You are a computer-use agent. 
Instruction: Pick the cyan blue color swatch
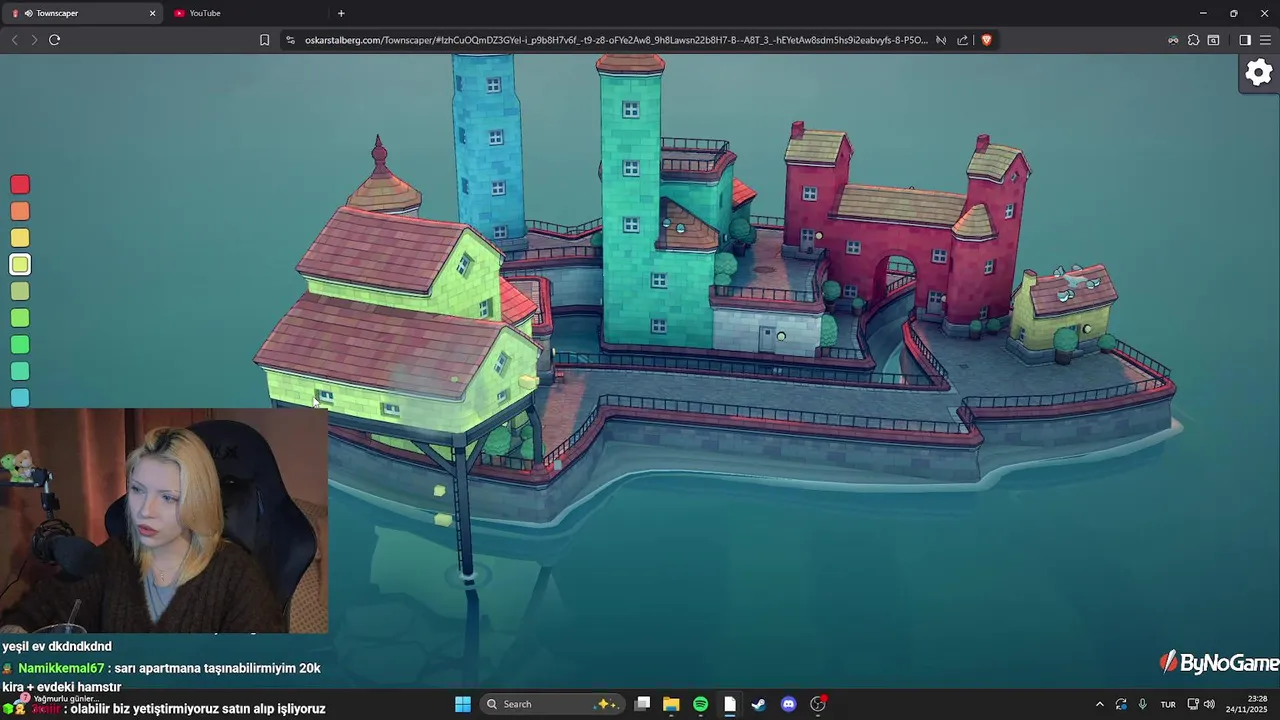20,398
